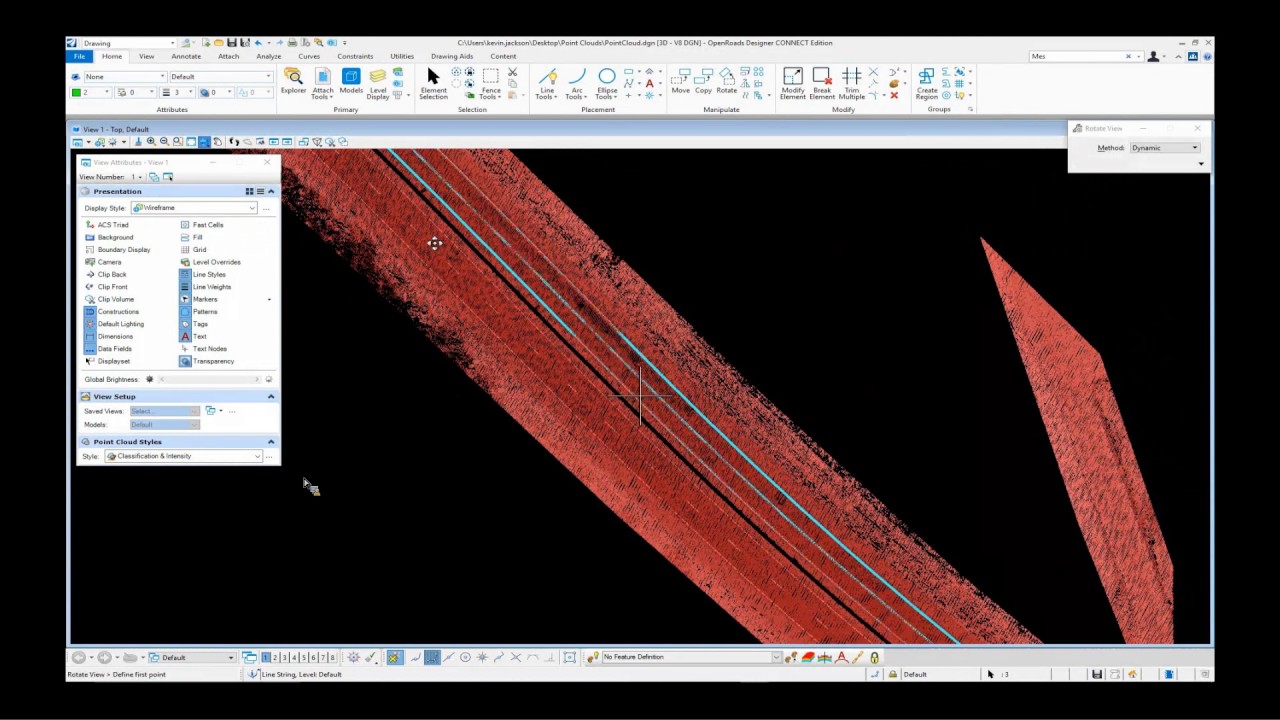
Task: Select Arc Tools
Action: click(576, 84)
